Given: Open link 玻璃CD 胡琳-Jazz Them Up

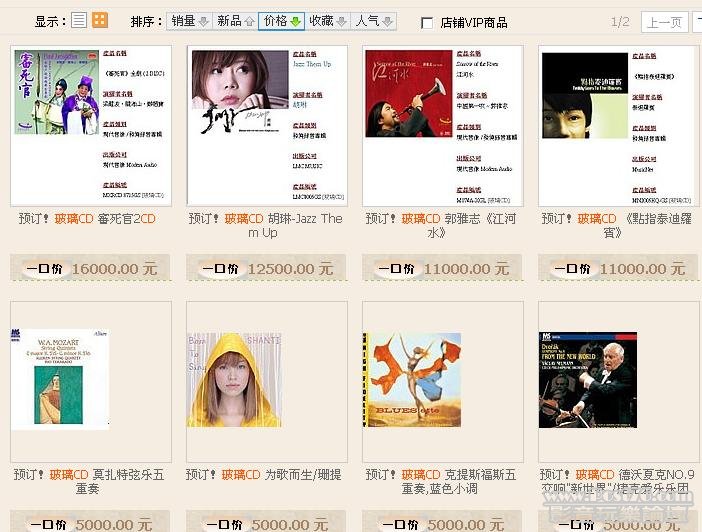Looking at the screenshot, I should coord(265,226).
